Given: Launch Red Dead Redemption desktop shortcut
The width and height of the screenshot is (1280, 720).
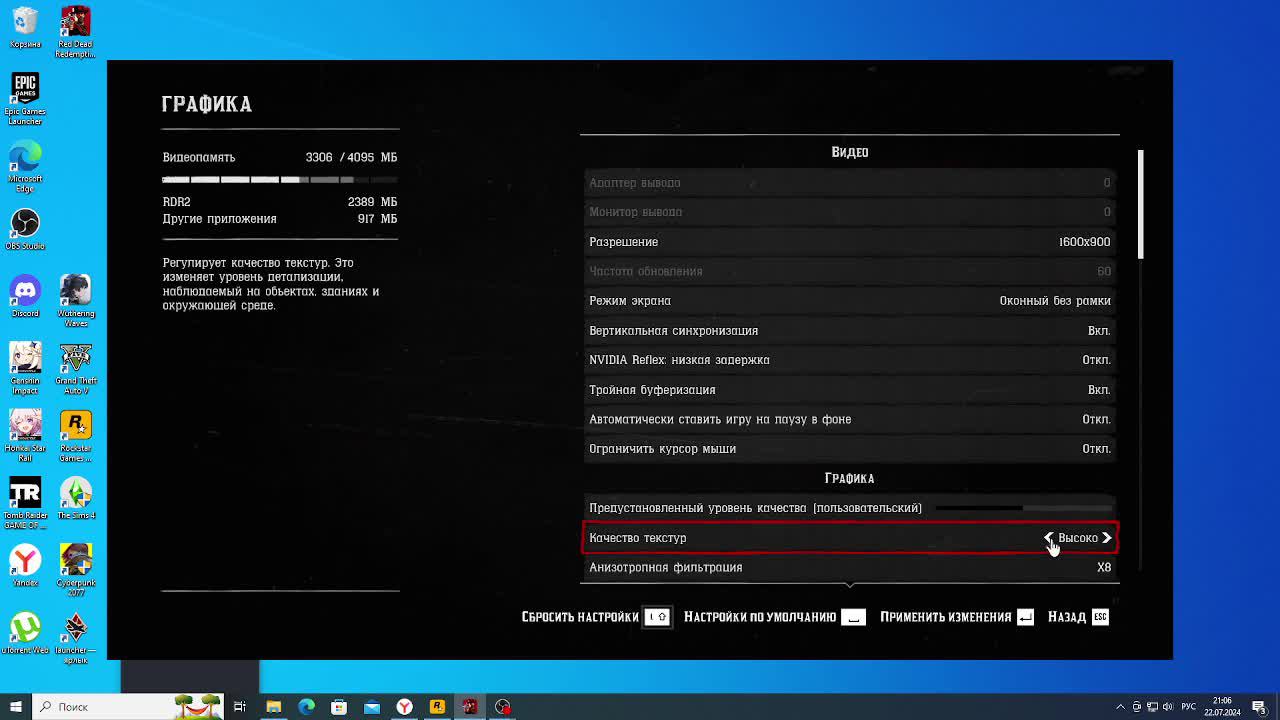Looking at the screenshot, I should (75, 32).
